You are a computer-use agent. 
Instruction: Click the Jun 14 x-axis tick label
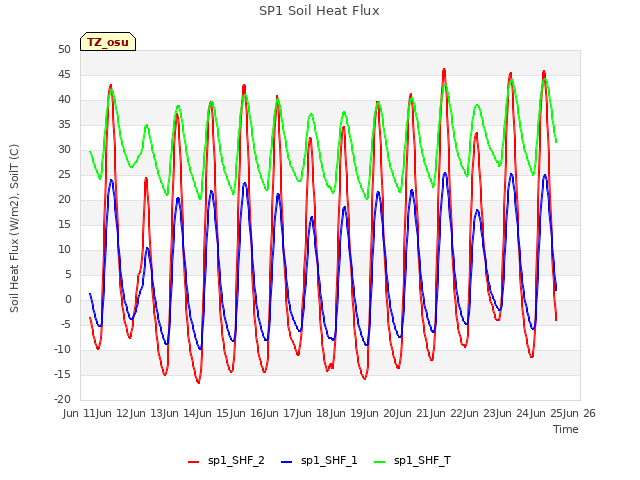click(178, 413)
